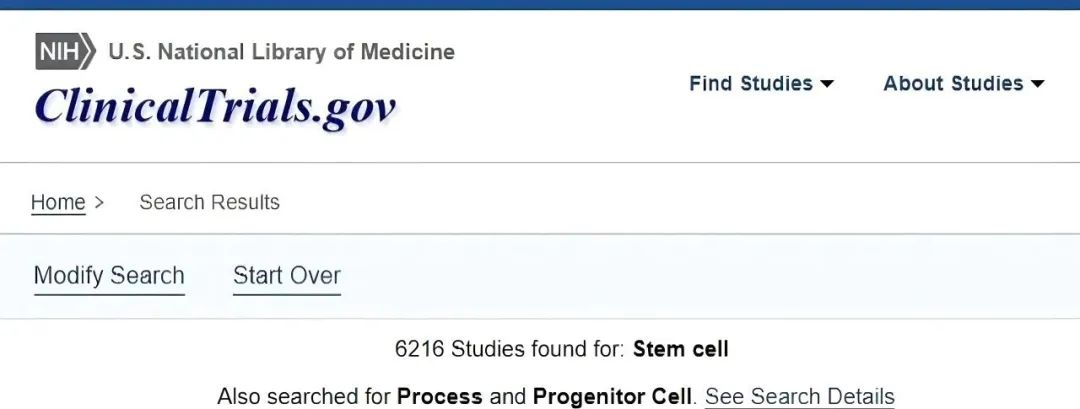This screenshot has width=1080, height=409.
Task: Click U.S. National Library of Medicine text
Action: (281, 52)
